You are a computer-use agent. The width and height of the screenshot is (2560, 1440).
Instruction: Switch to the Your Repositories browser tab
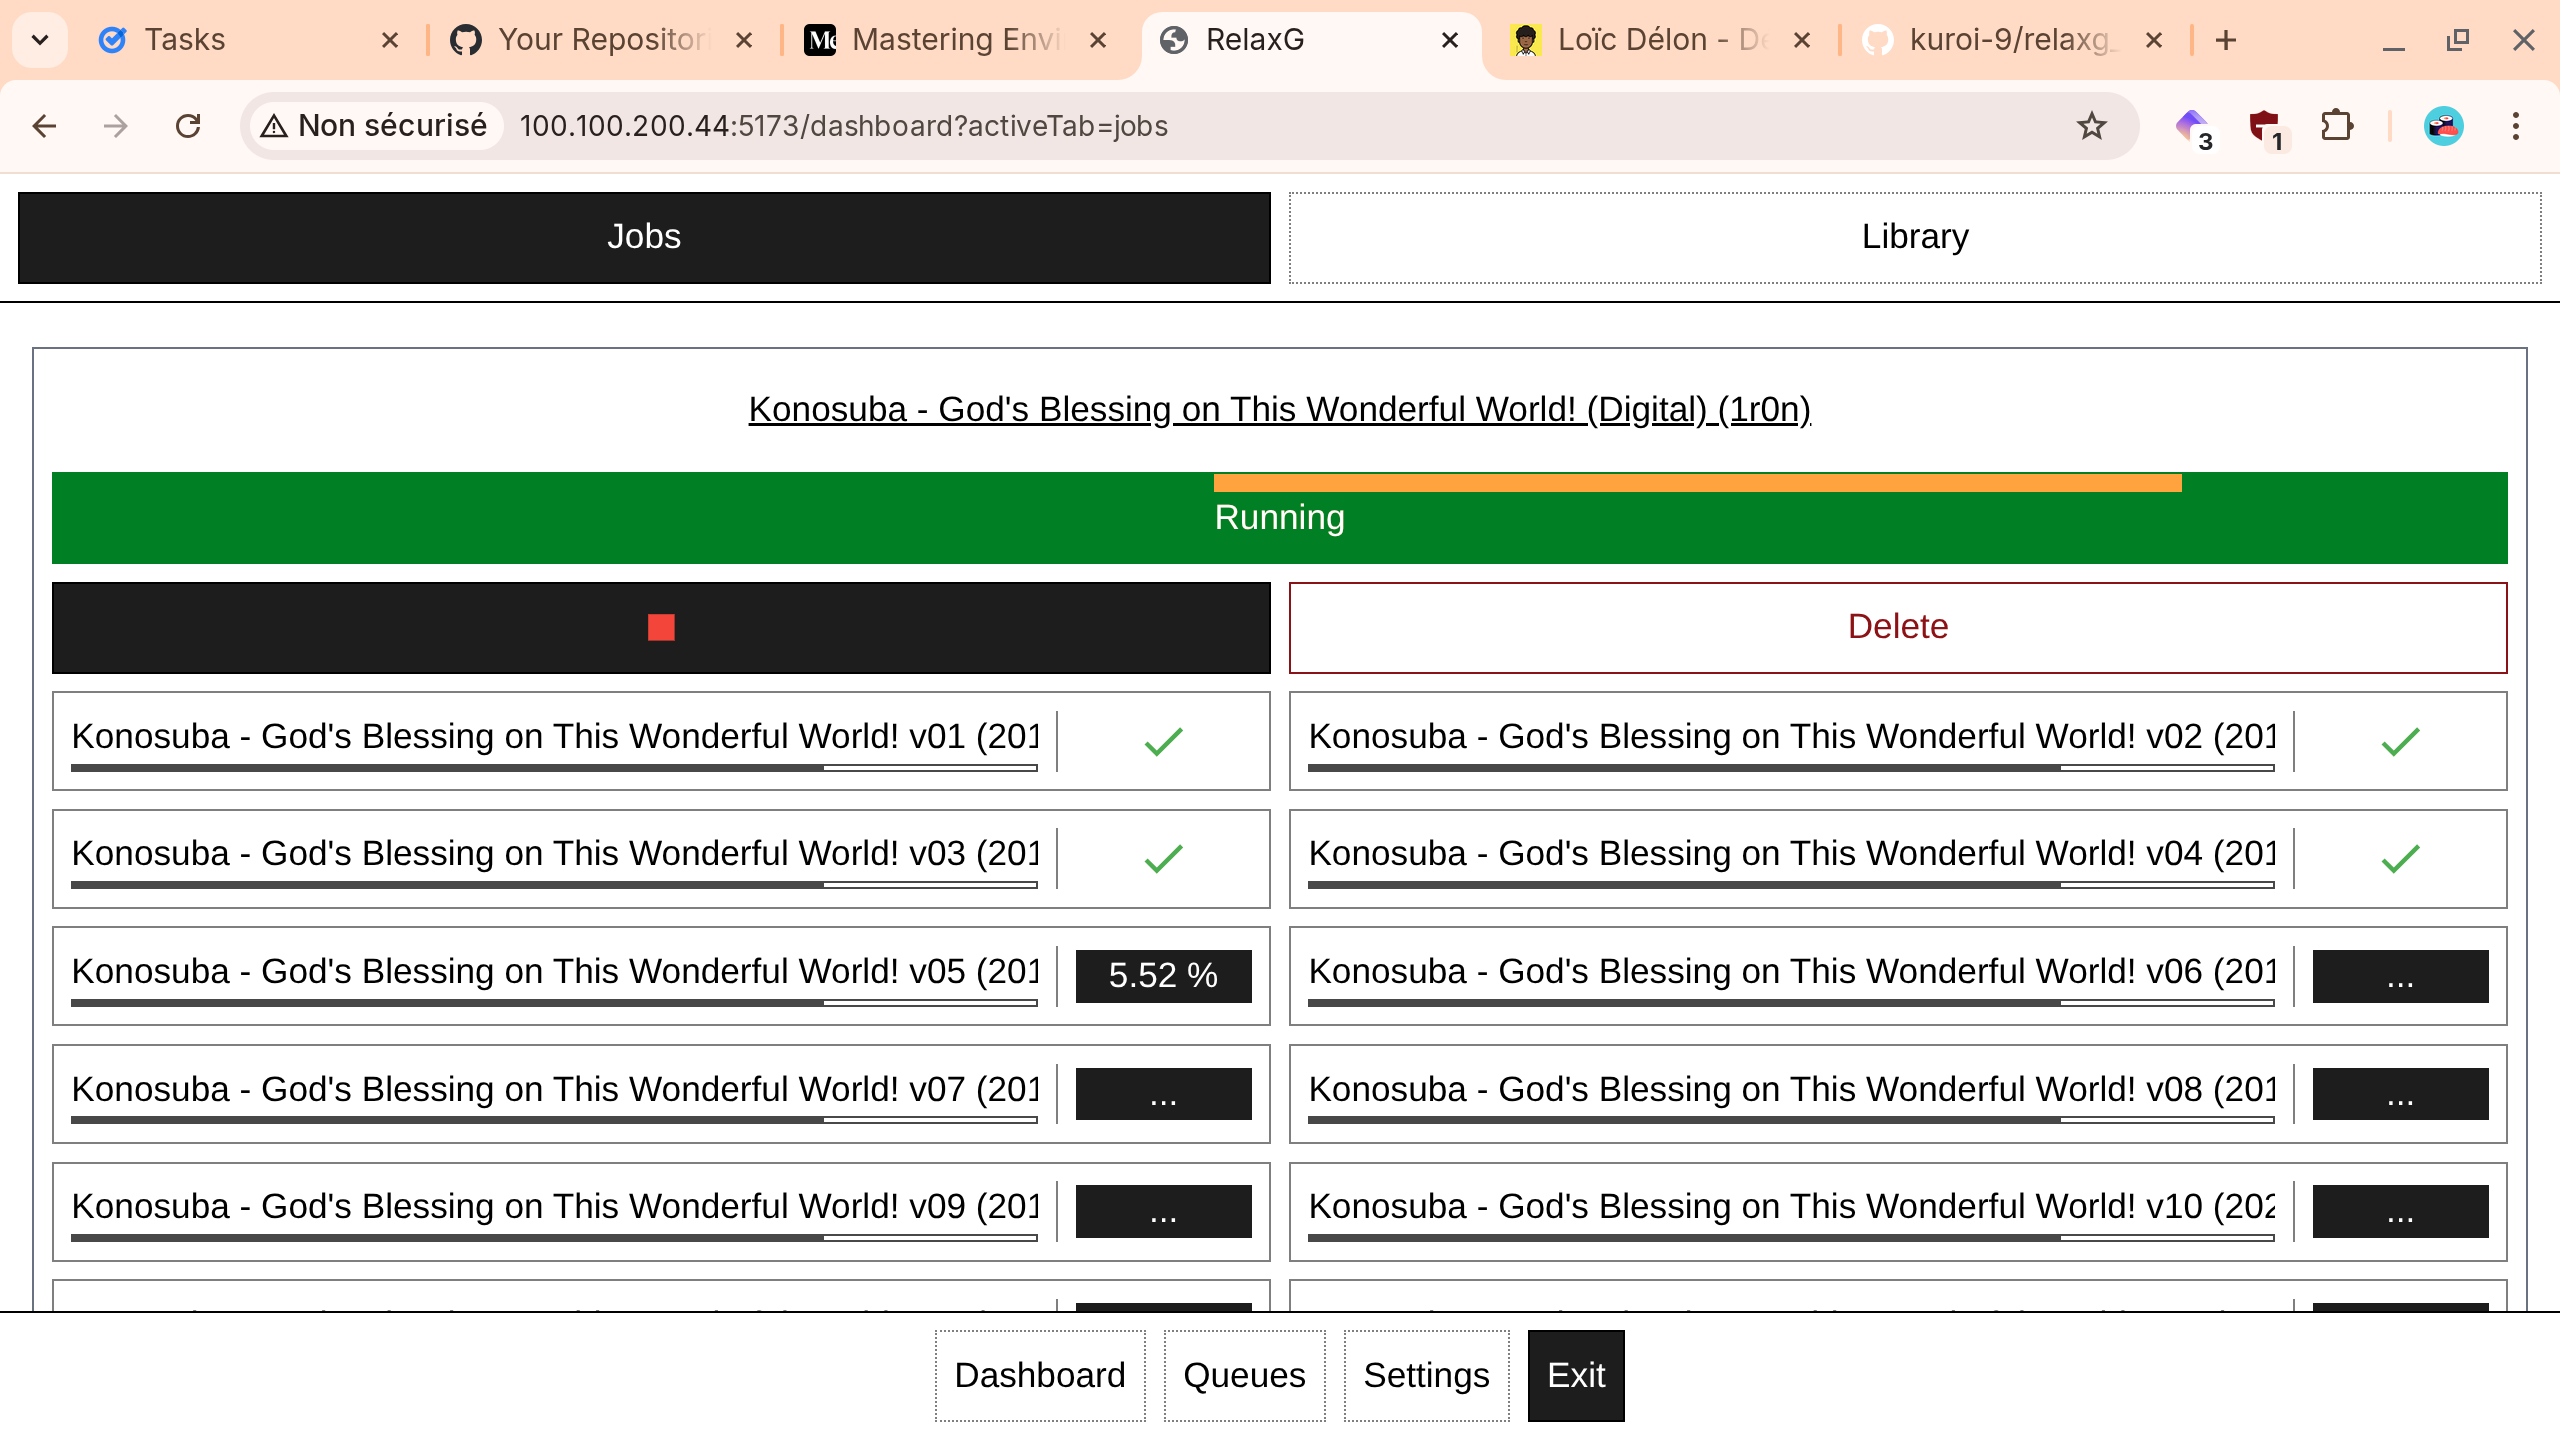click(x=600, y=40)
